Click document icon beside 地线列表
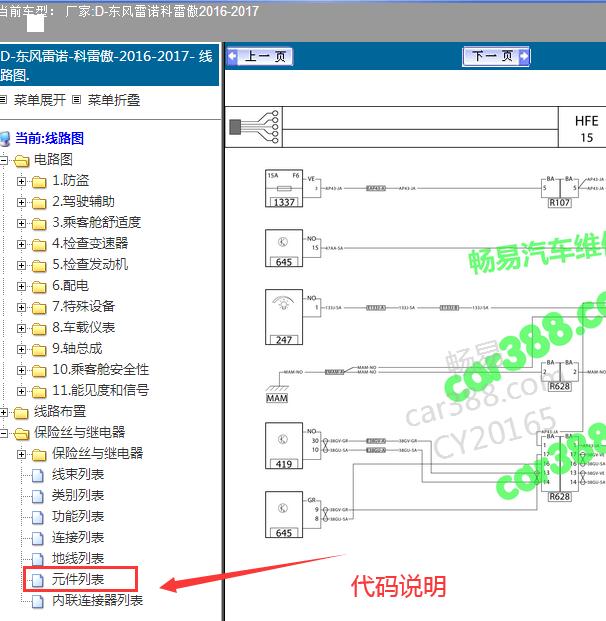 [38, 559]
